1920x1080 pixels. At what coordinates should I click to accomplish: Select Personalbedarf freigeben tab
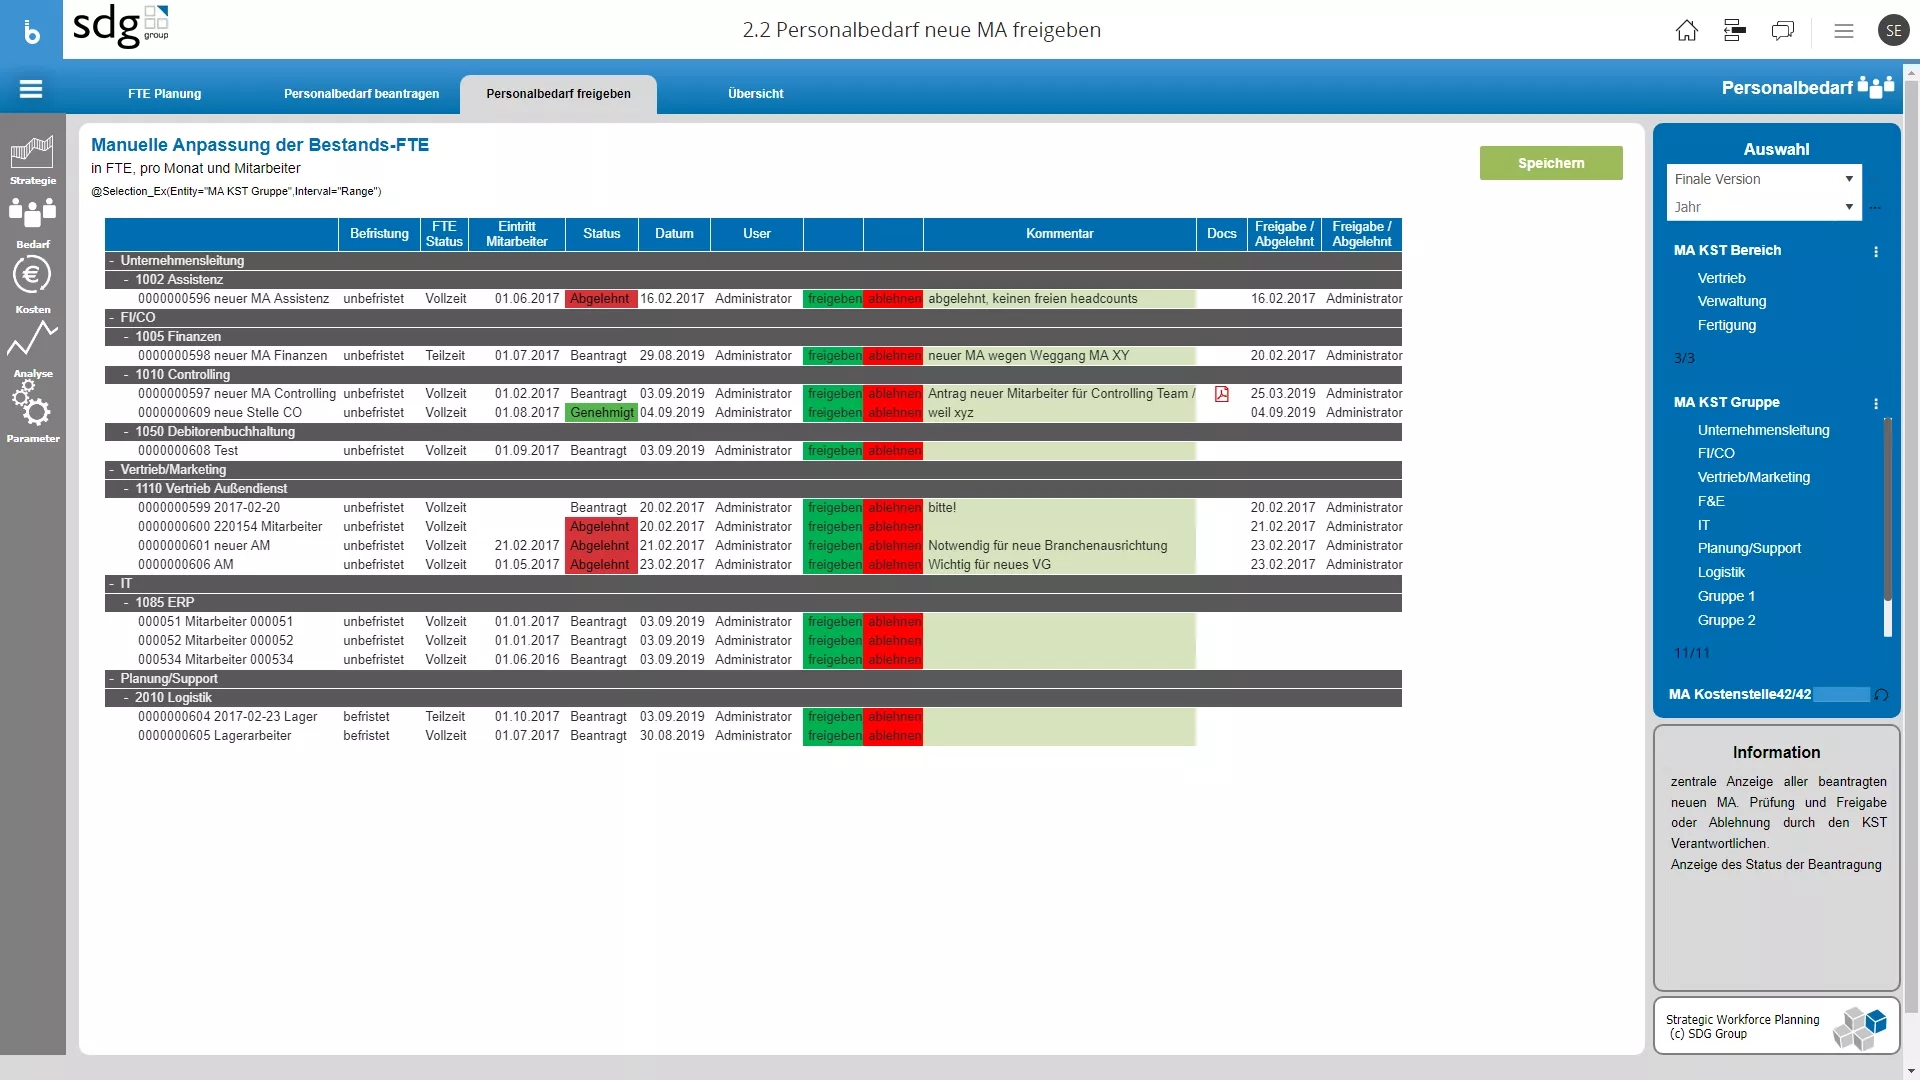[x=558, y=94]
